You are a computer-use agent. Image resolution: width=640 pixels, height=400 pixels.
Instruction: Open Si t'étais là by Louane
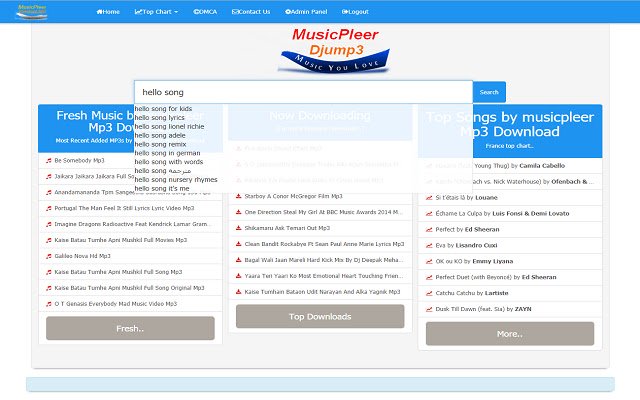click(x=466, y=198)
